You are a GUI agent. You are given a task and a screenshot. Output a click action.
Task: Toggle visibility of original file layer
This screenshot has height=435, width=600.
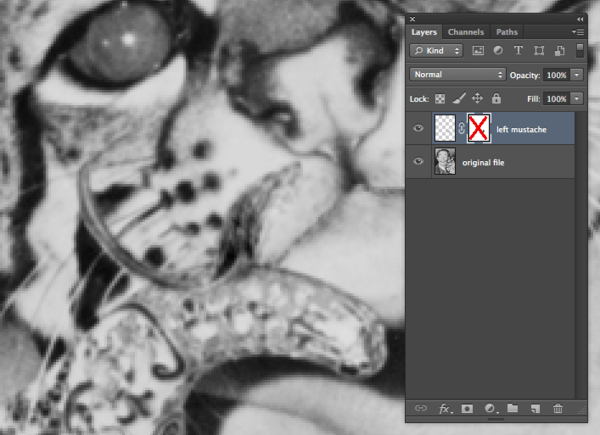coord(418,161)
